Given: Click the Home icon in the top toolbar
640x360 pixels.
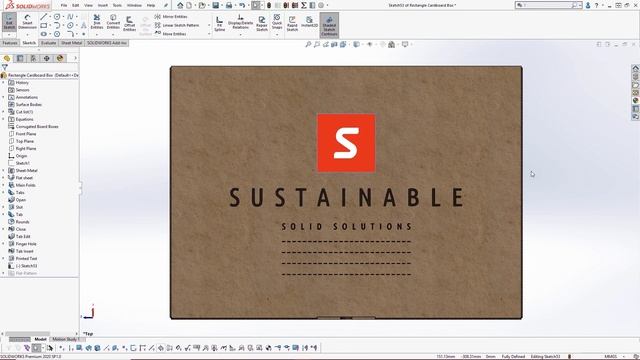Looking at the screenshot, I should point(180,5).
